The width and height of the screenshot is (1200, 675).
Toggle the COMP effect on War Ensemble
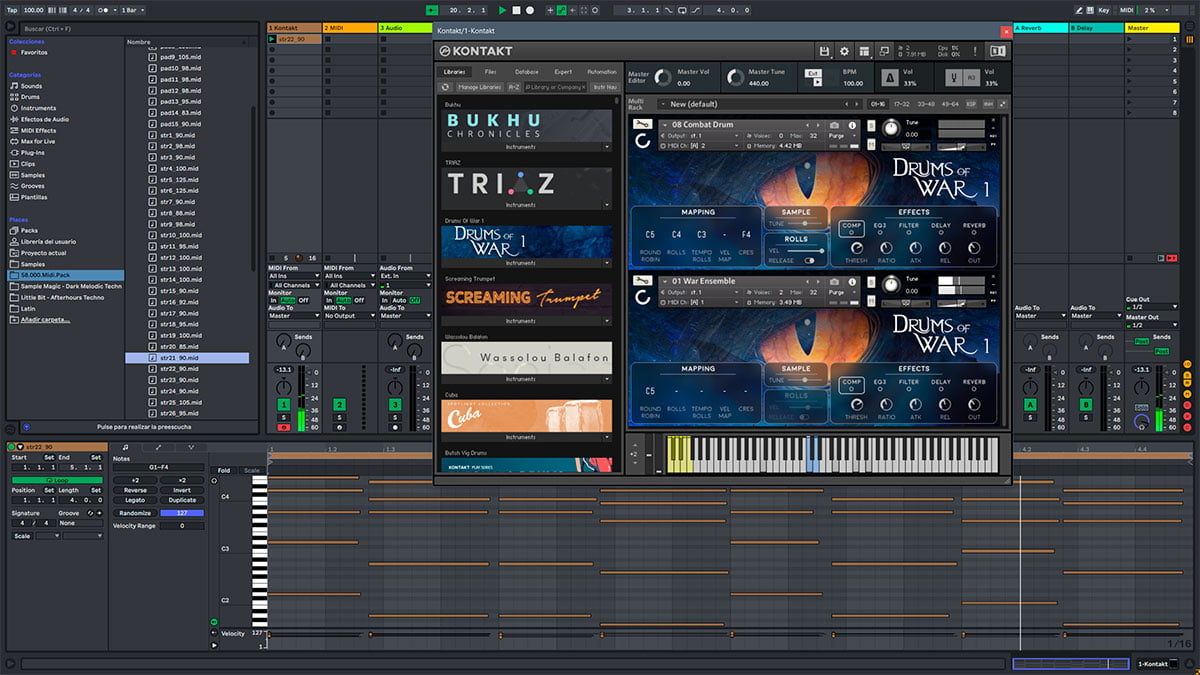pyautogui.click(x=852, y=384)
